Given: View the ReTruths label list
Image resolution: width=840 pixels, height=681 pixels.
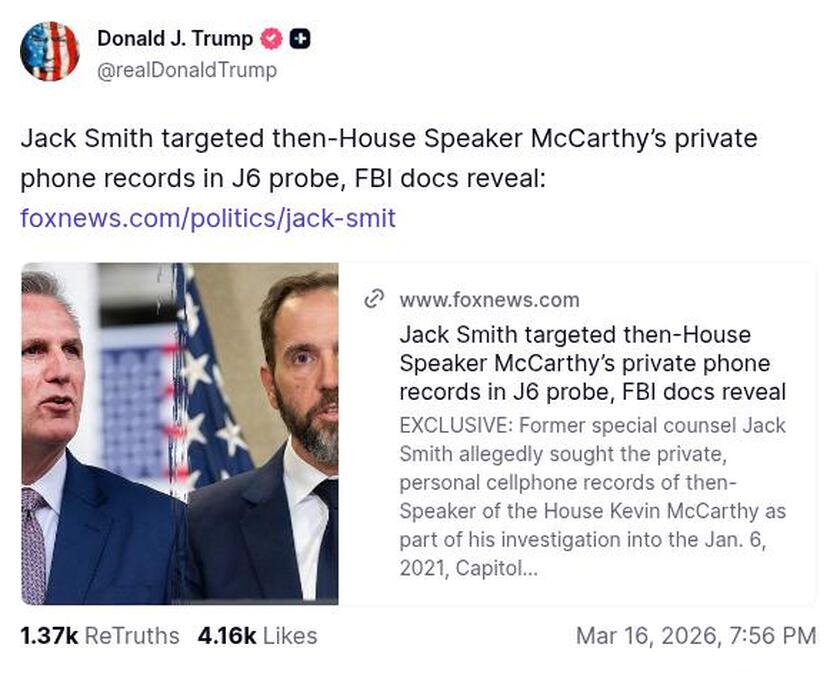Looking at the screenshot, I should coord(132,635).
